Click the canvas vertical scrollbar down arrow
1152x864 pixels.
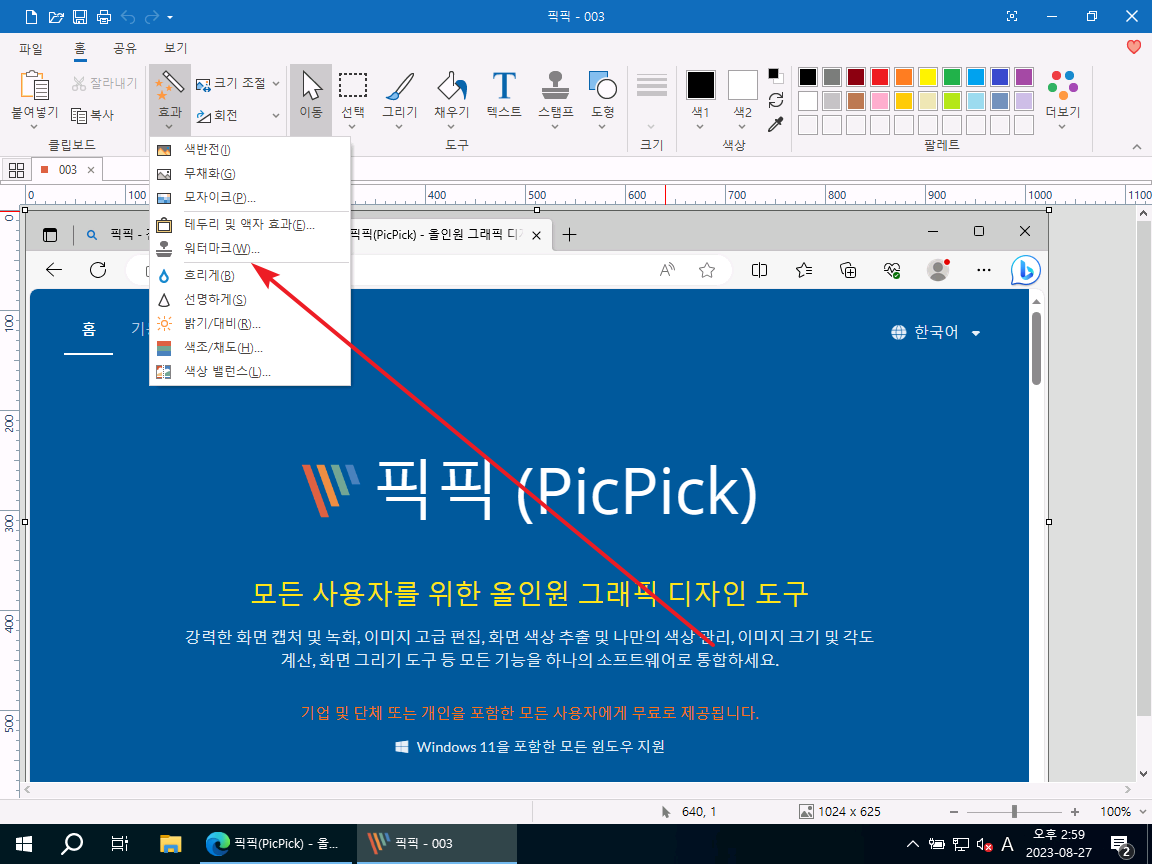1142,774
